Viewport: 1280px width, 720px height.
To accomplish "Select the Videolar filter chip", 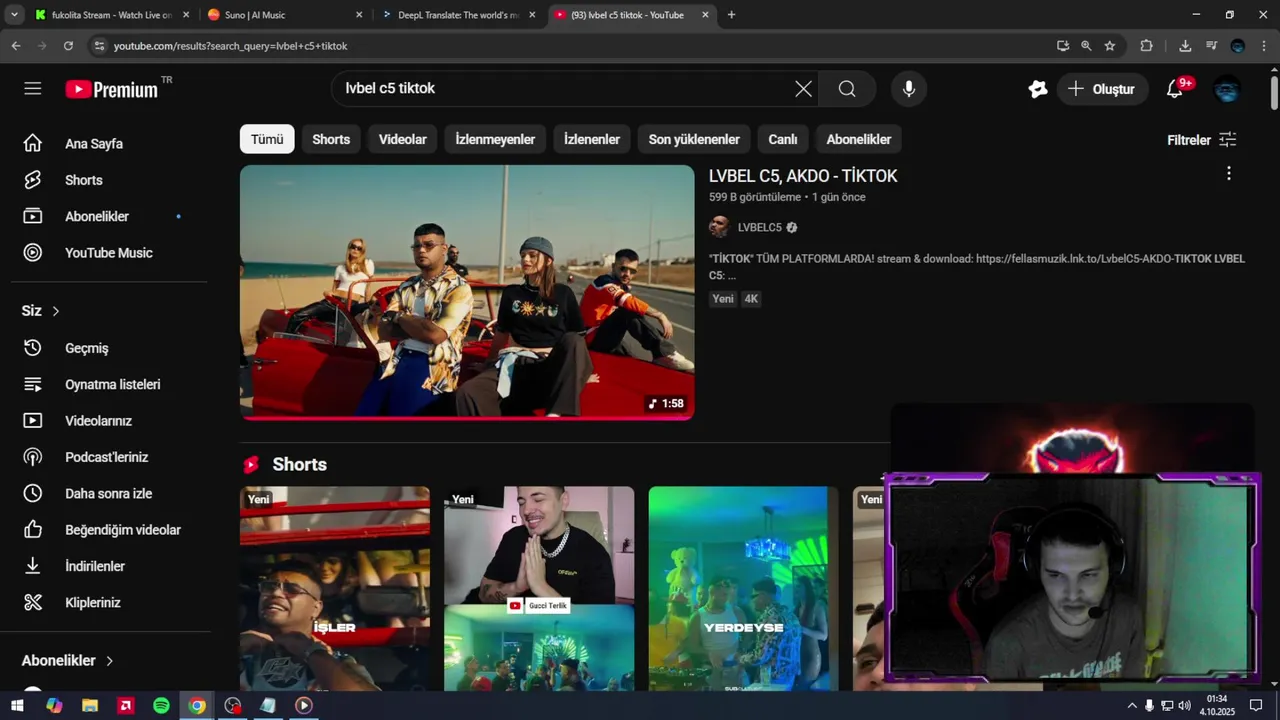I will (x=403, y=139).
